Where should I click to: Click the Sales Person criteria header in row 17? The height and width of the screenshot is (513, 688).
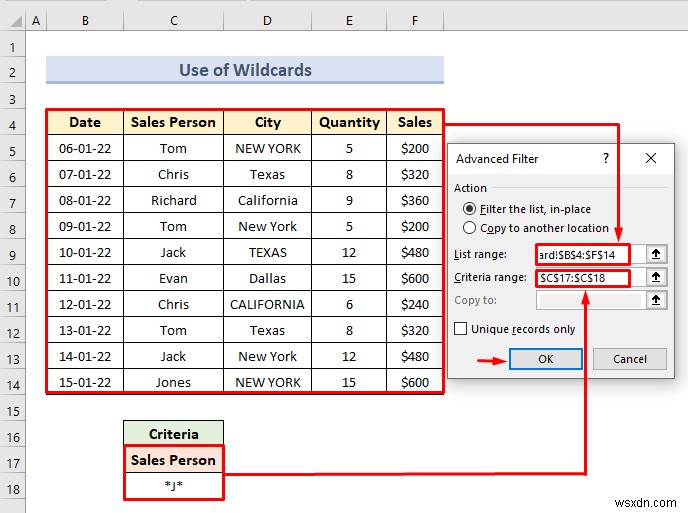click(173, 460)
